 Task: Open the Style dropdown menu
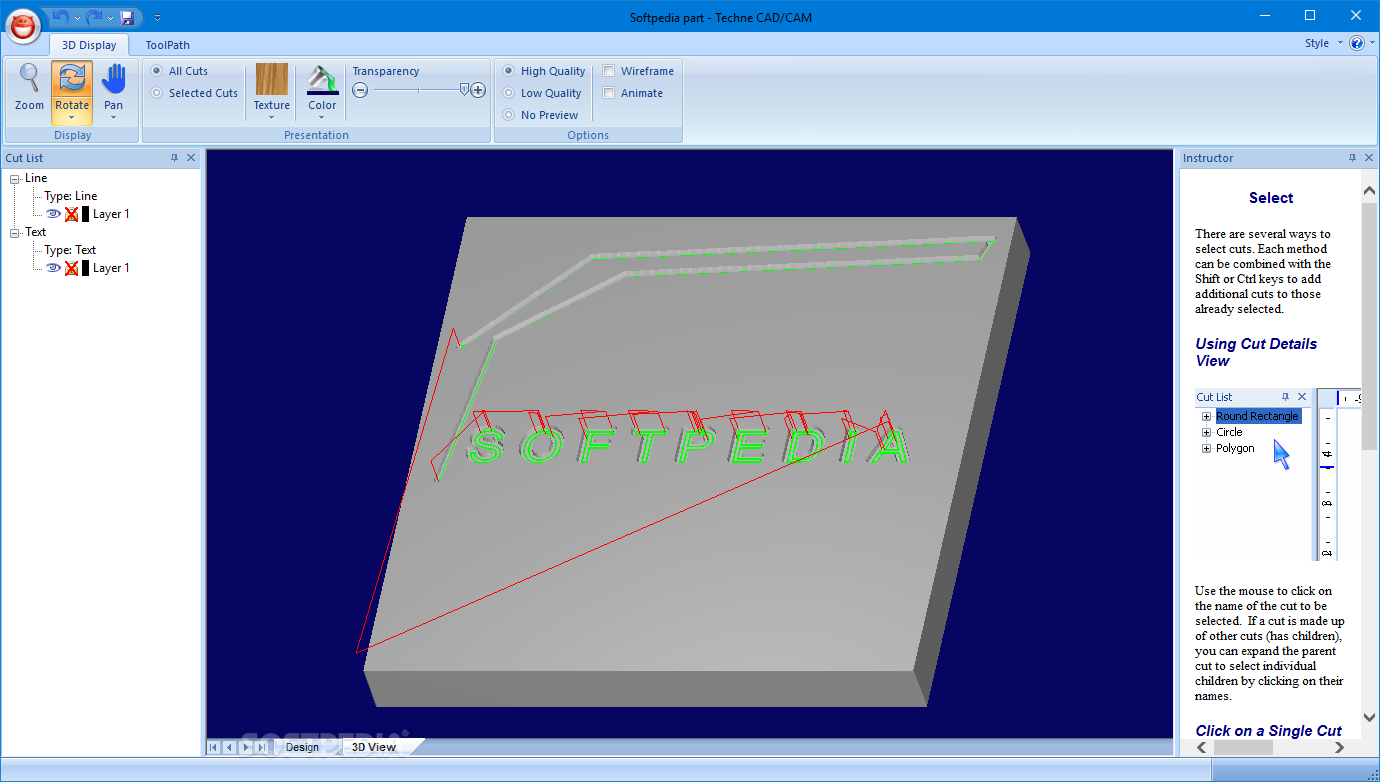(1324, 43)
